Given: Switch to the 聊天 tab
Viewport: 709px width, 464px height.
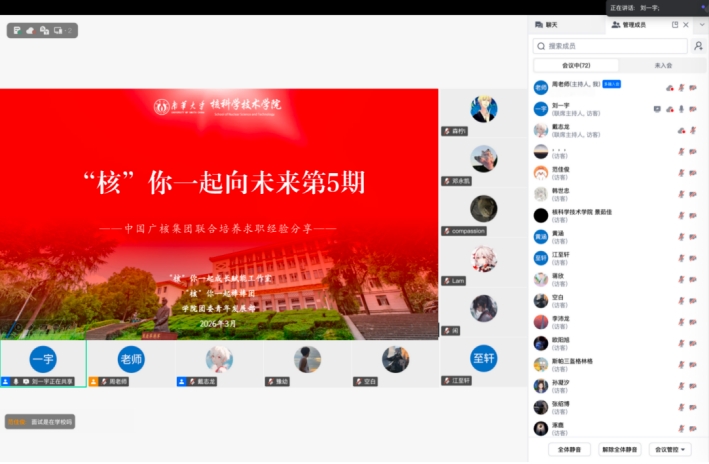Looking at the screenshot, I should [x=548, y=24].
